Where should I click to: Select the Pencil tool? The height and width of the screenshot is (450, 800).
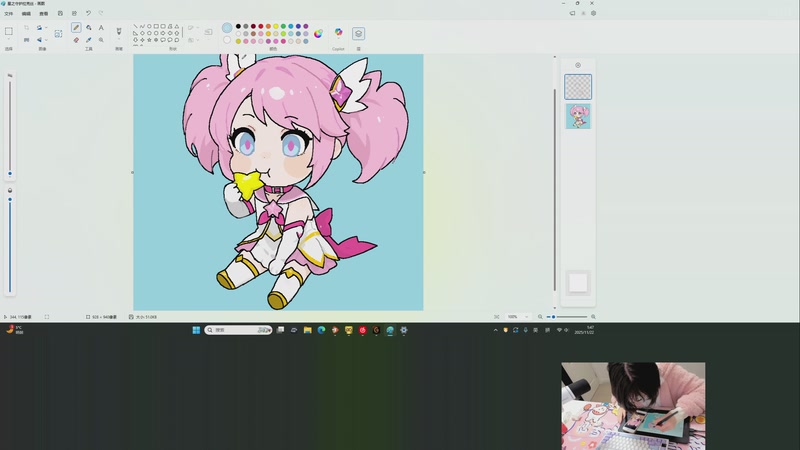click(76, 28)
